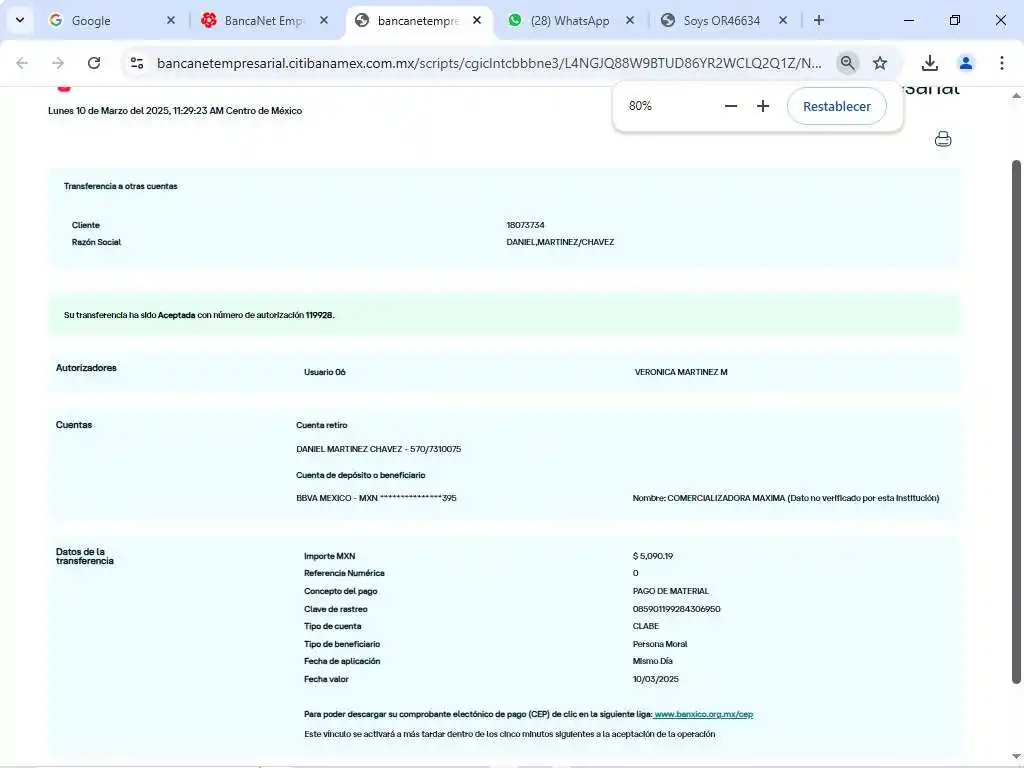Open a new tab with plus button
This screenshot has width=1024, height=768.
tap(819, 20)
